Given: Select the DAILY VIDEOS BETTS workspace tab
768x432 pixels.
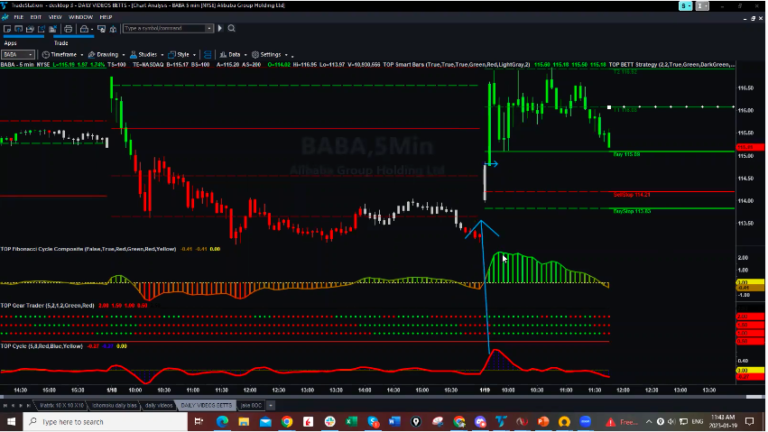Looking at the screenshot, I should (205, 405).
